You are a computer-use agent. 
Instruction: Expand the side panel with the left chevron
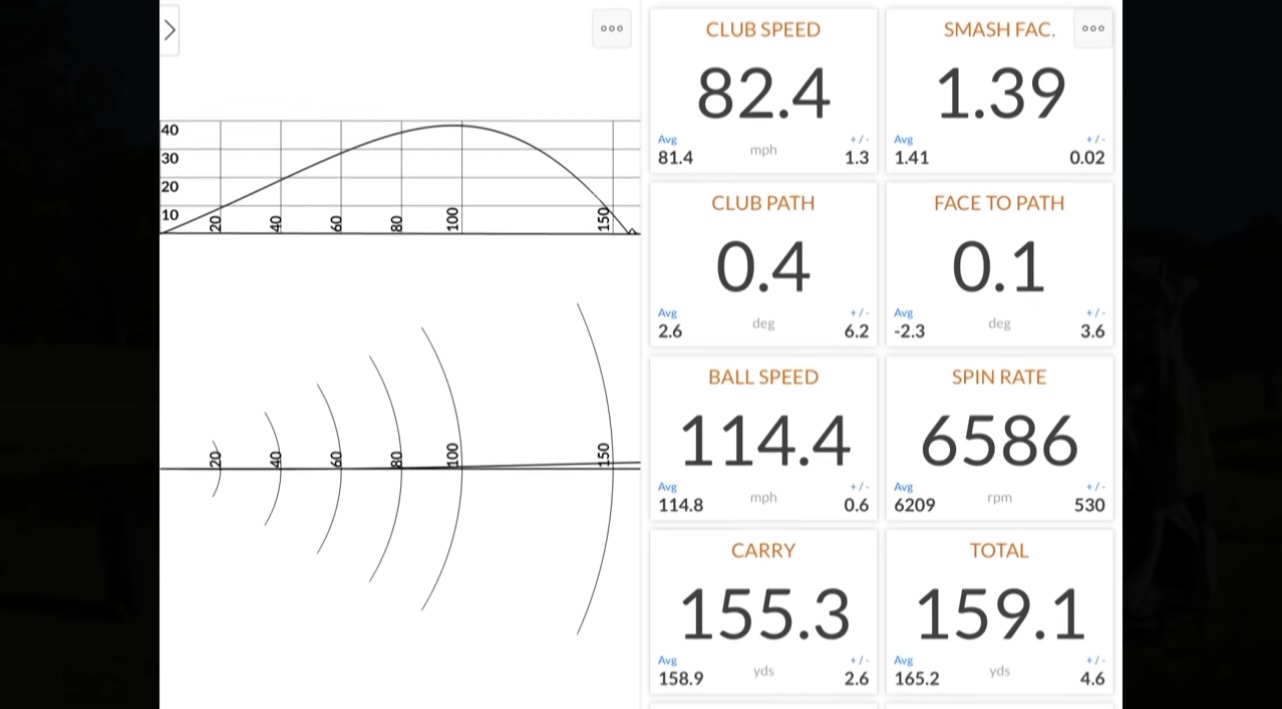point(170,30)
